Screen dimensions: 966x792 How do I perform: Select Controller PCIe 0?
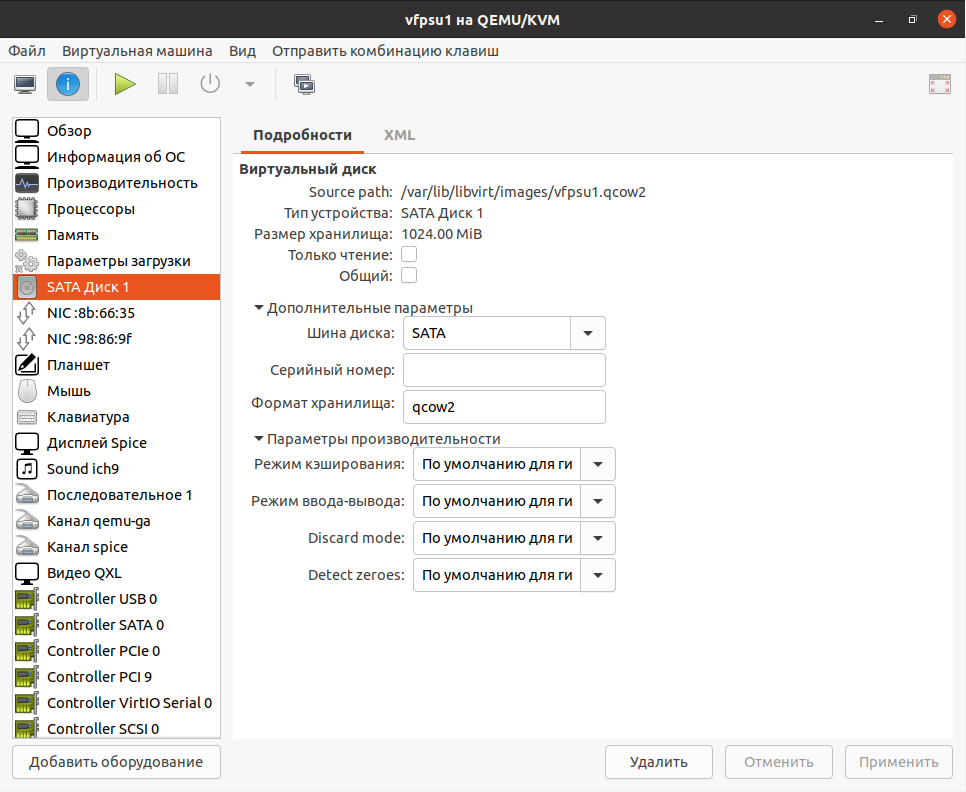click(116, 651)
